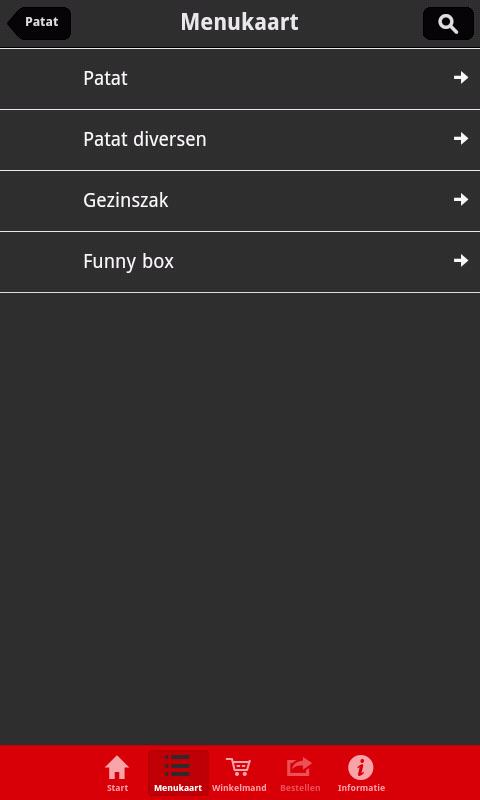This screenshot has width=480, height=800.
Task: Tap the Bestellen share icon
Action: pos(299,767)
